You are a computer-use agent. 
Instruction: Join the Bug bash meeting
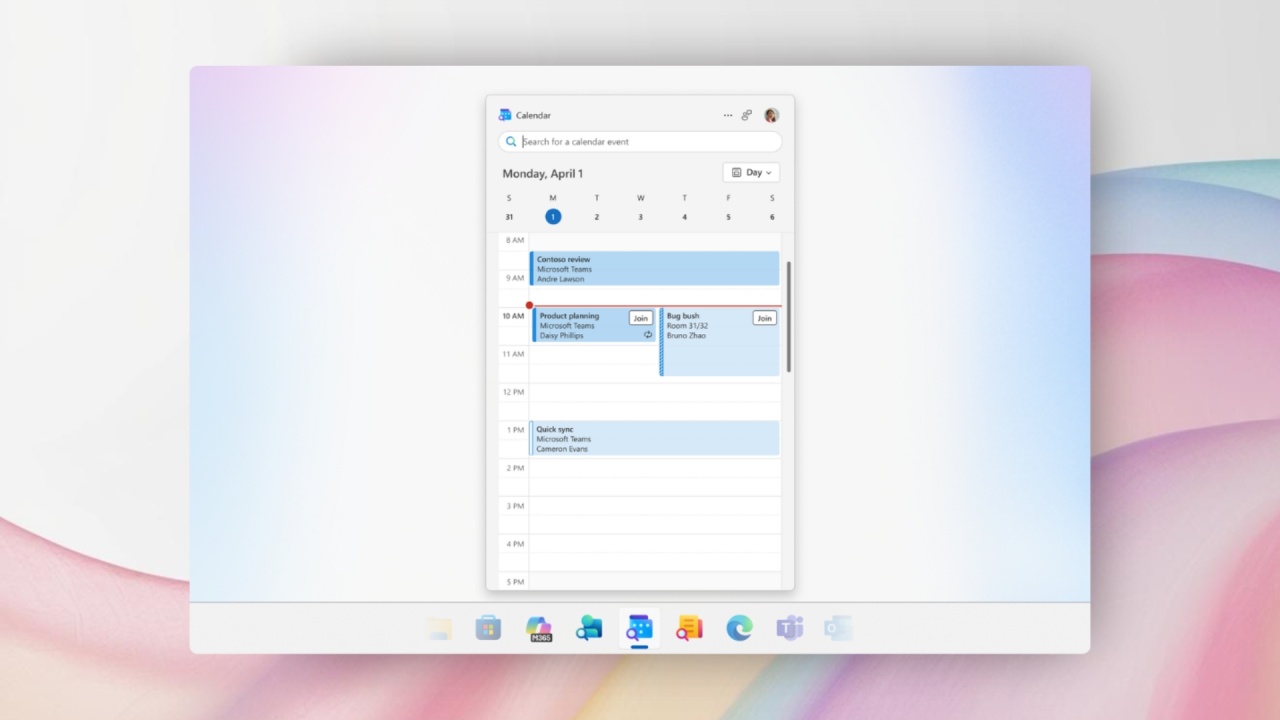coord(765,318)
